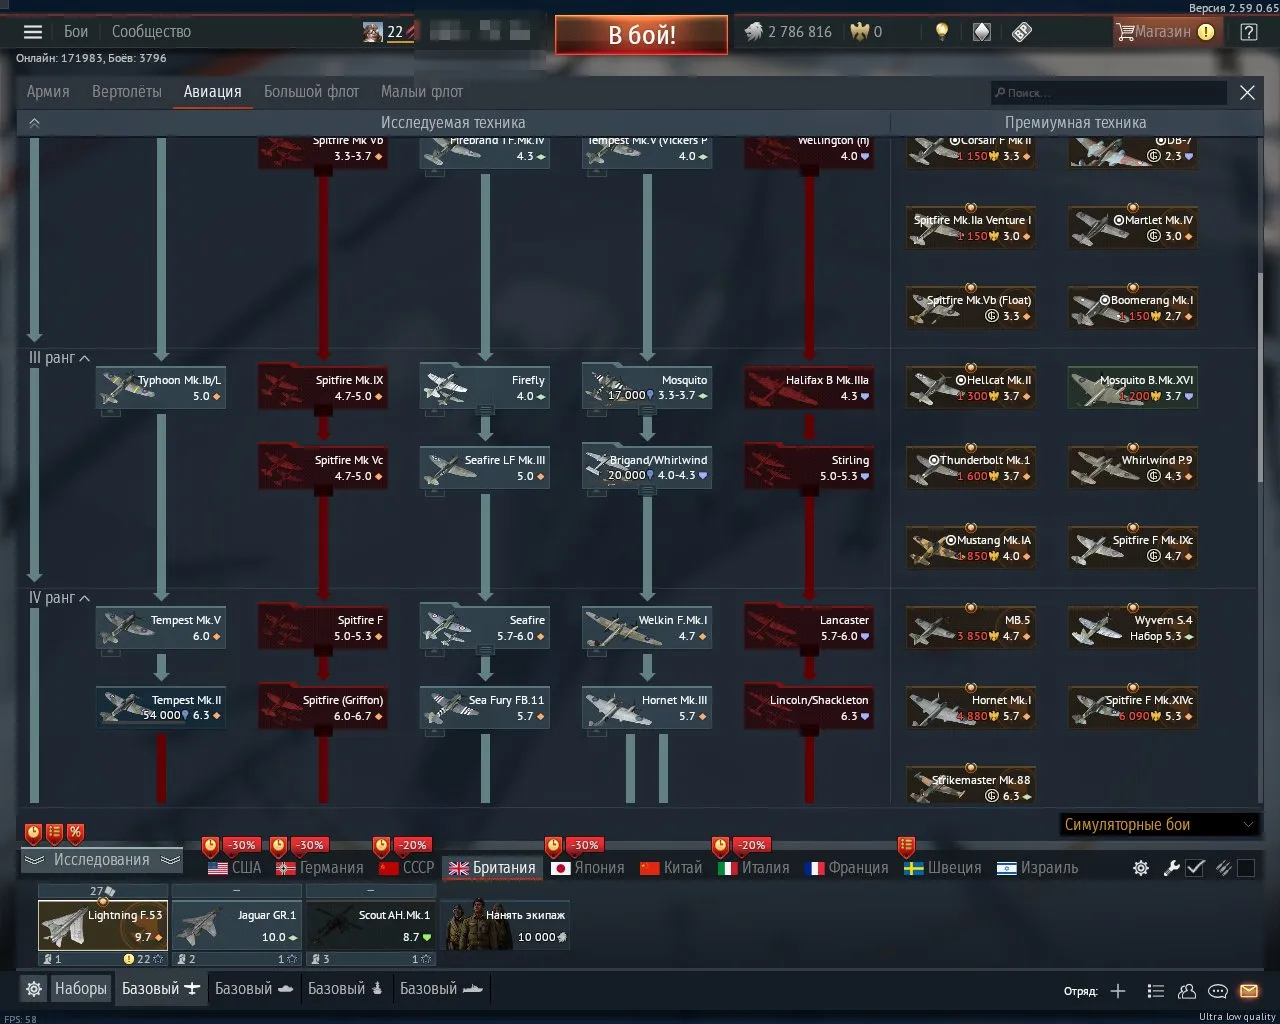
Task: Click the Silver Lions balance 2 786 816
Action: tap(788, 32)
